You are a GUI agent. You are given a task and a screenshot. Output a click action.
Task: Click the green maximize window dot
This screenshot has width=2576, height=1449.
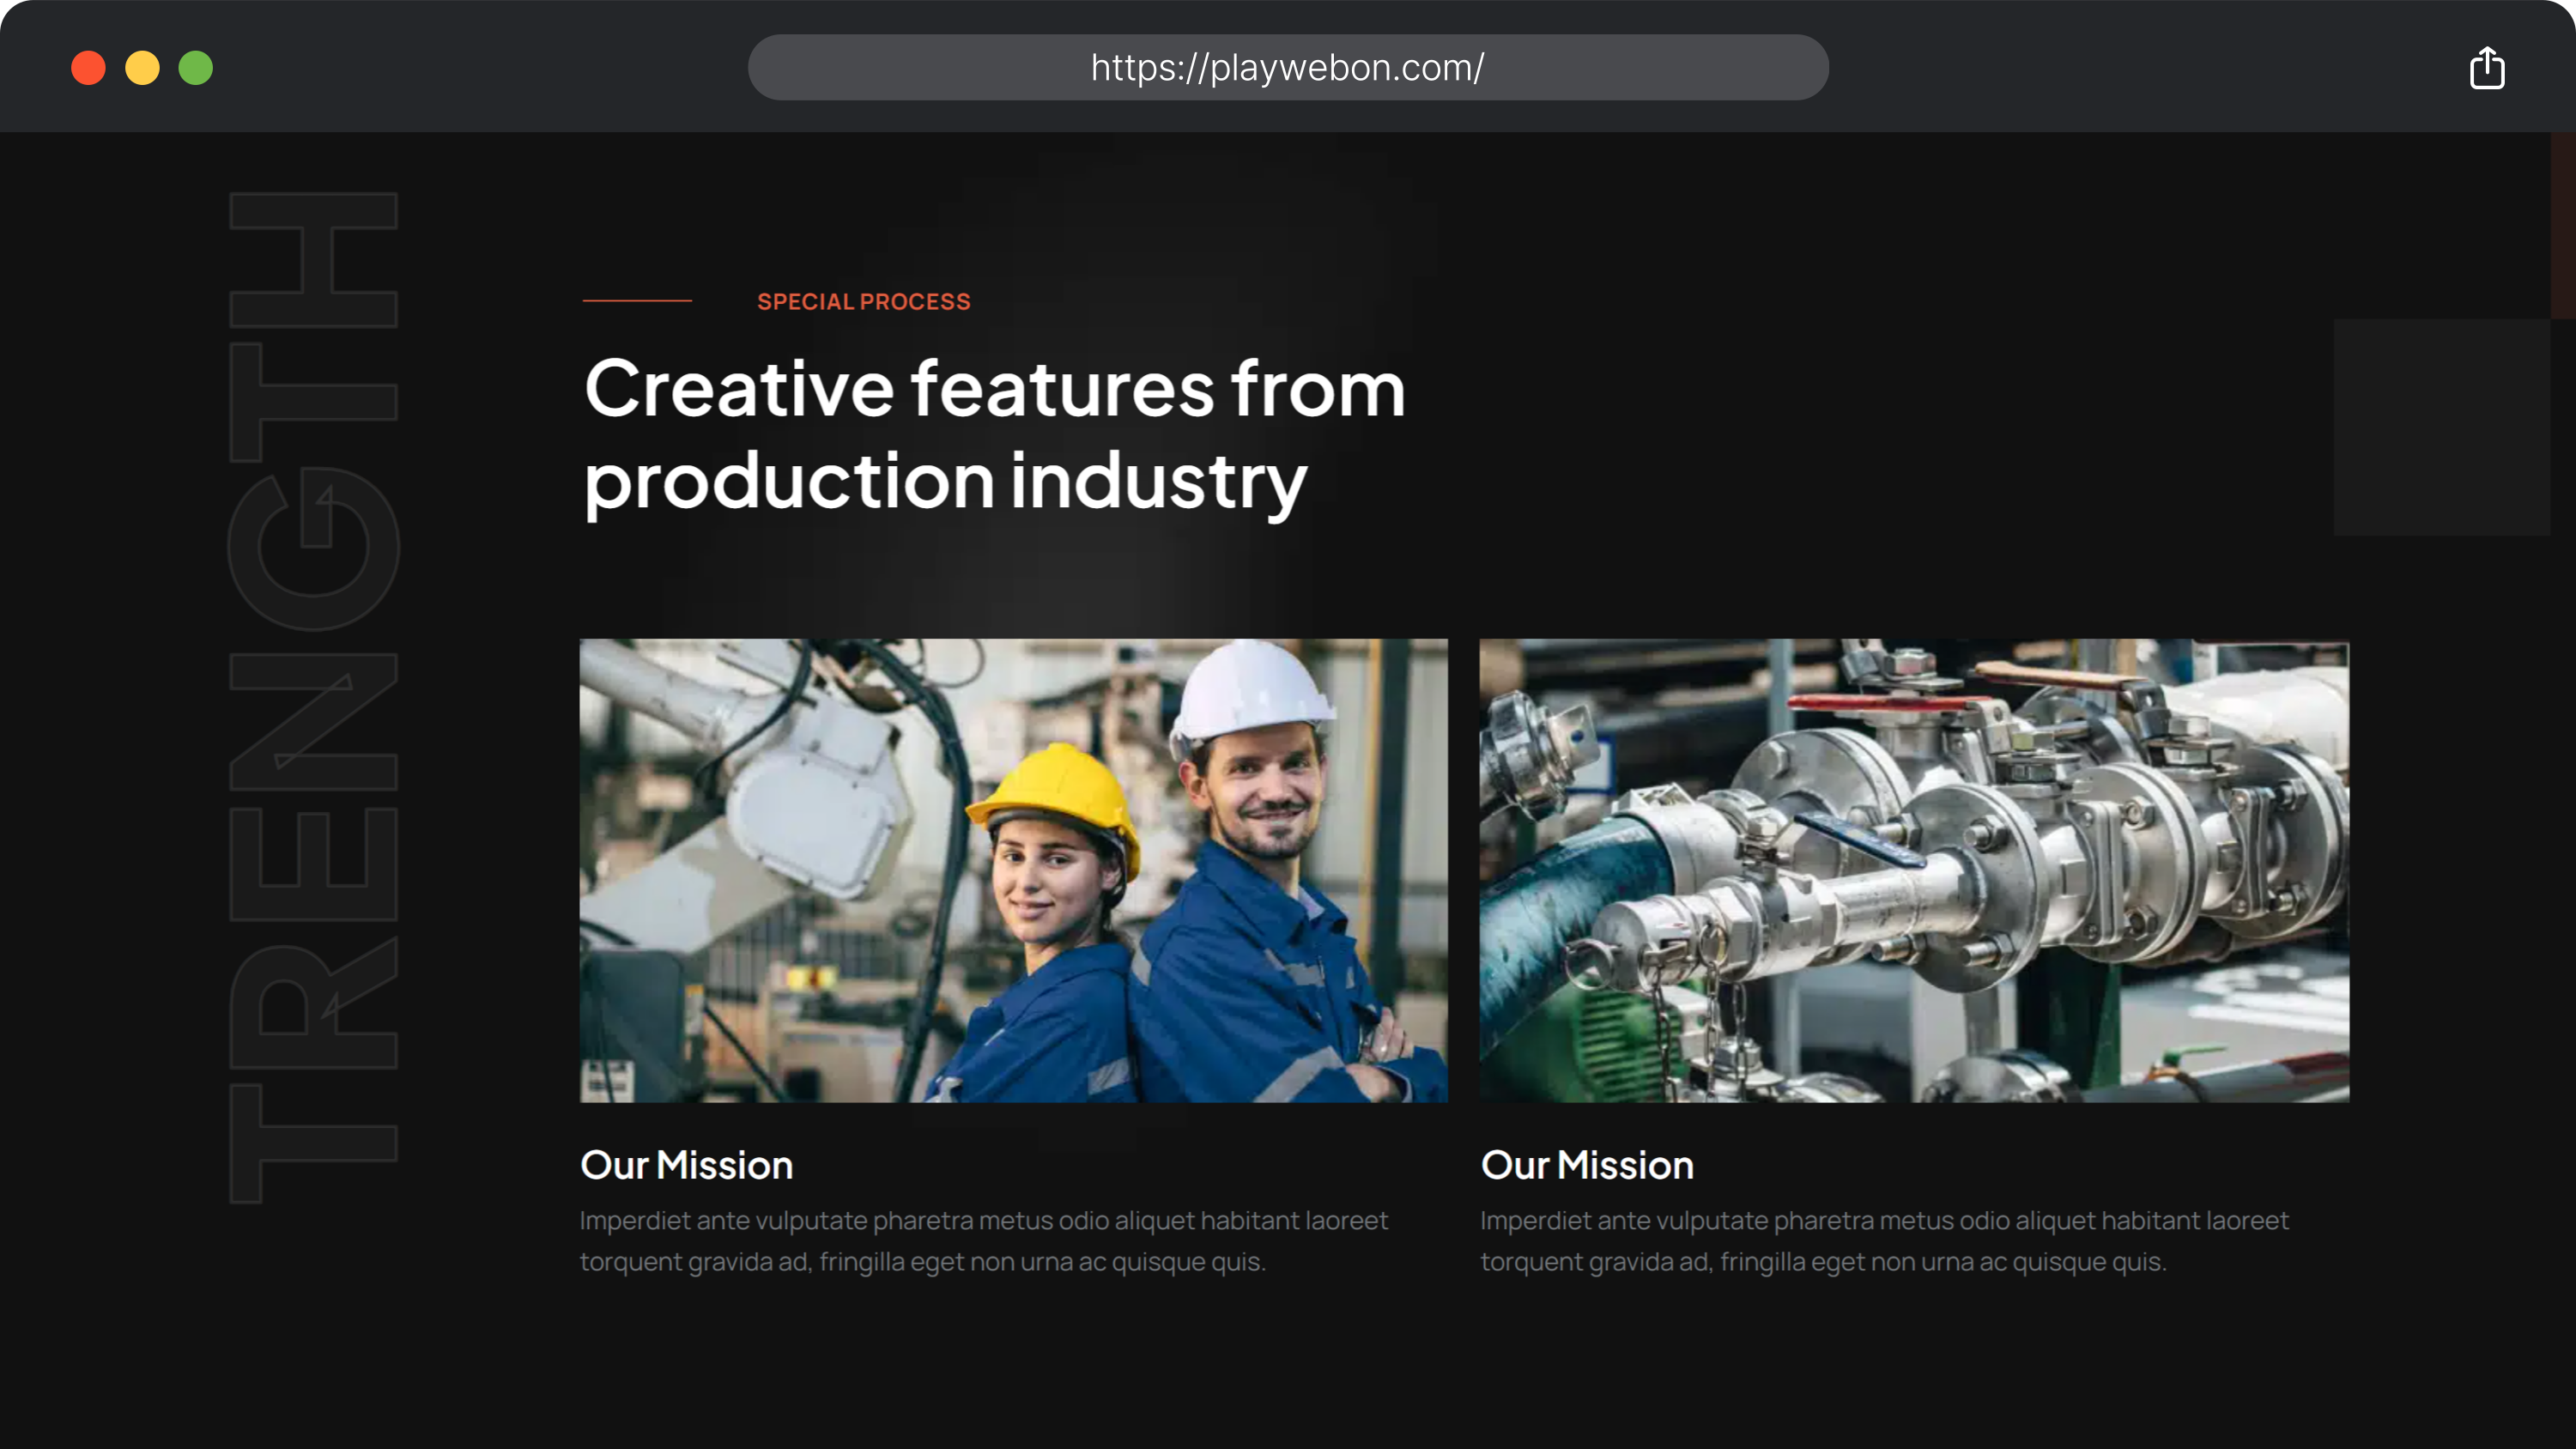pyautogui.click(x=196, y=68)
